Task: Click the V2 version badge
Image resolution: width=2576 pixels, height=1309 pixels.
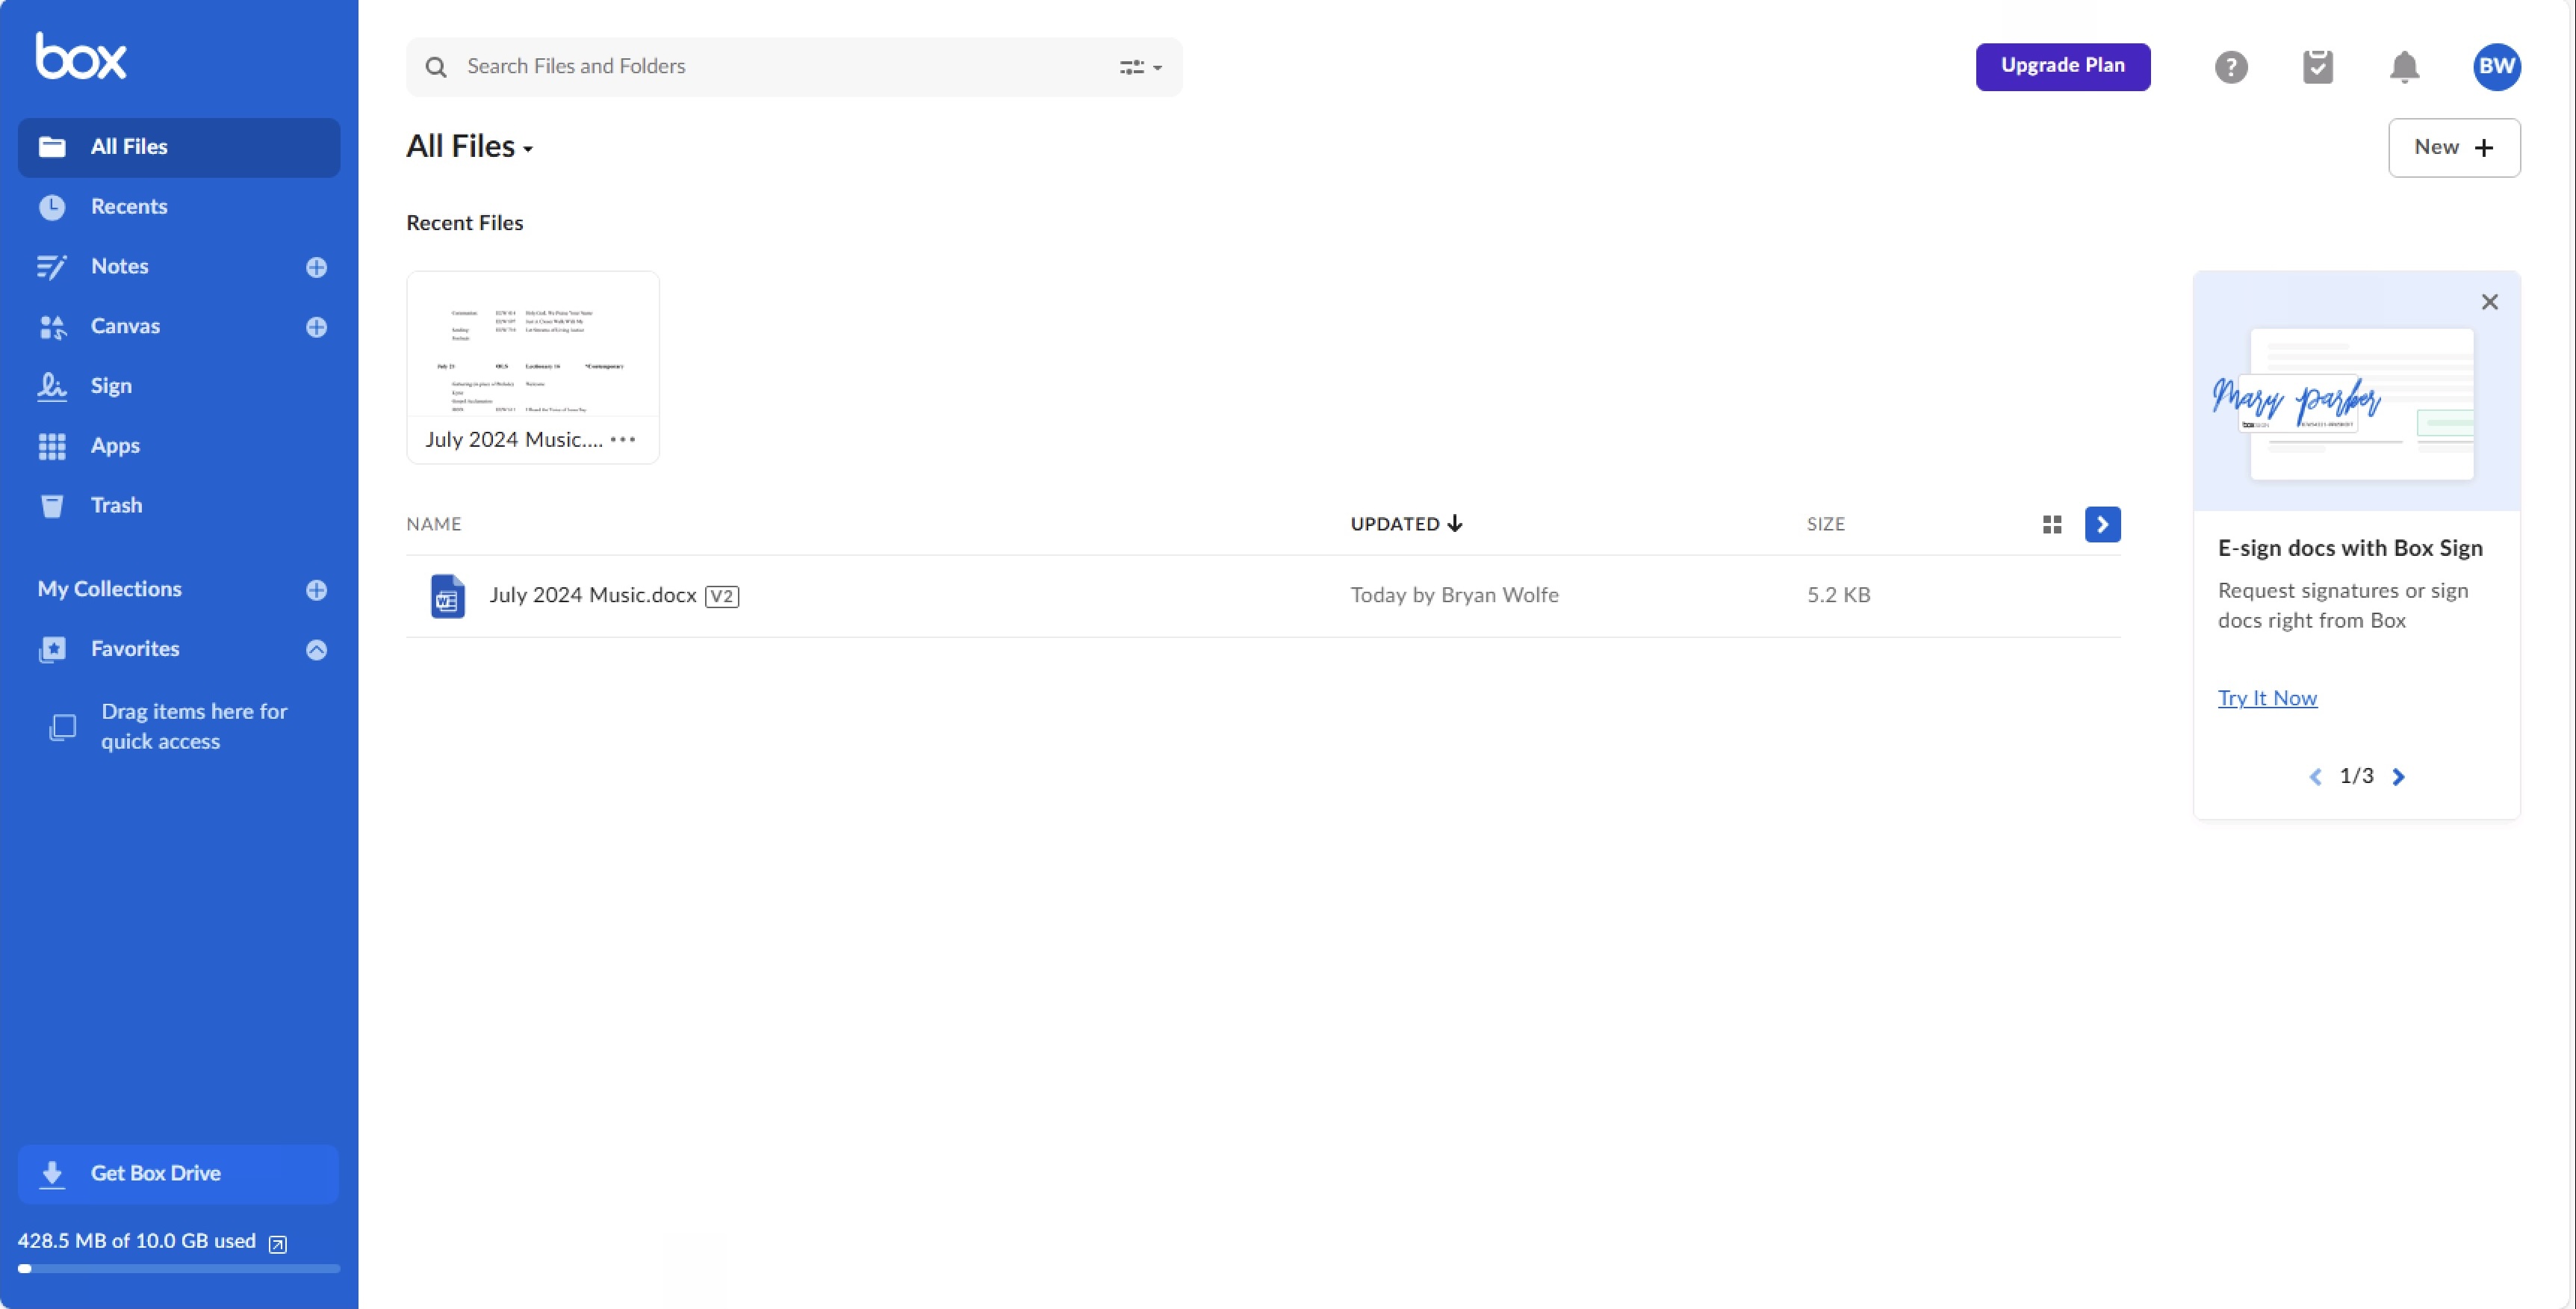Action: (722, 596)
